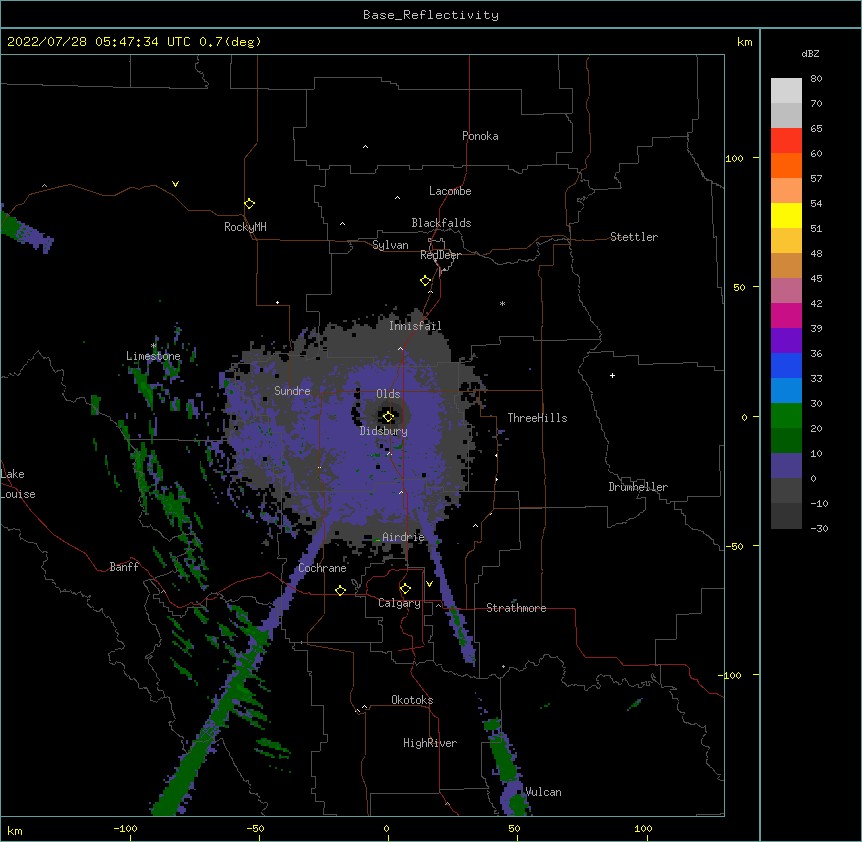Click the Stettler label
The width and height of the screenshot is (862, 842).
[634, 237]
